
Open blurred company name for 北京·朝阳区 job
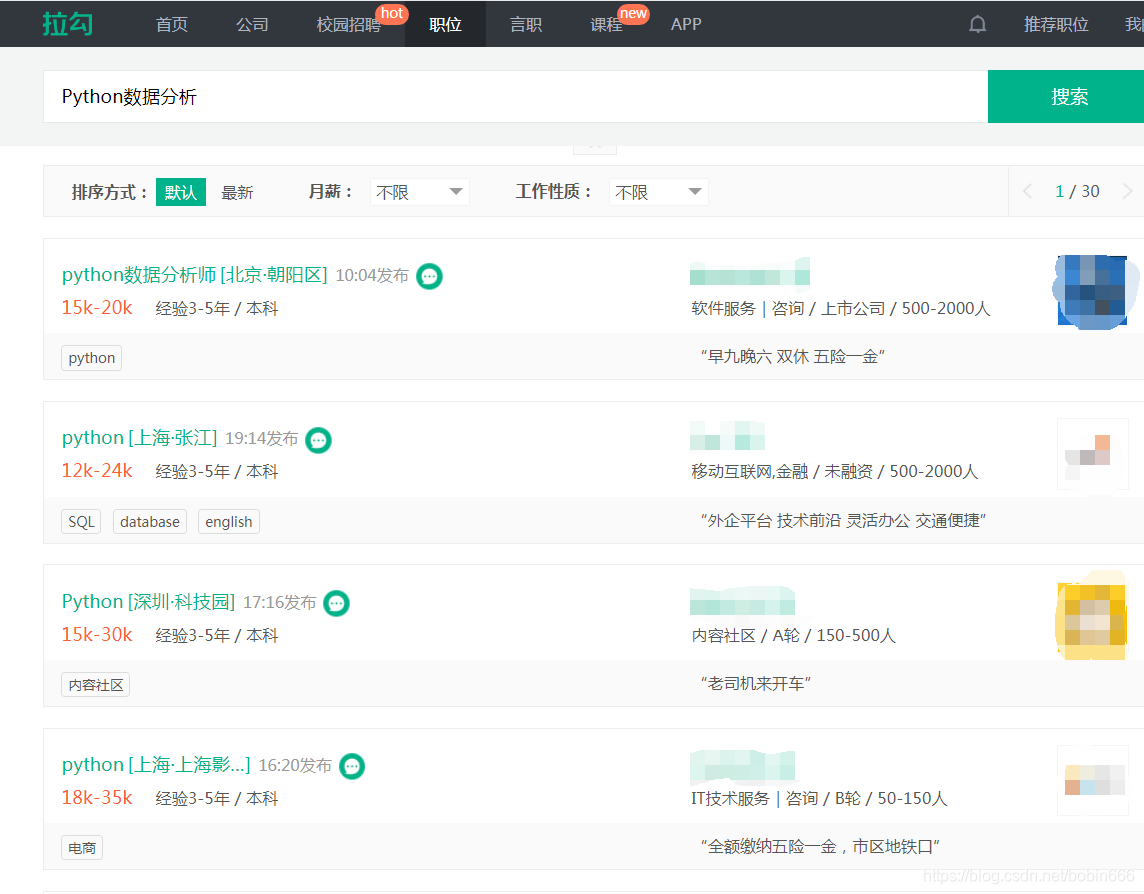tap(750, 272)
